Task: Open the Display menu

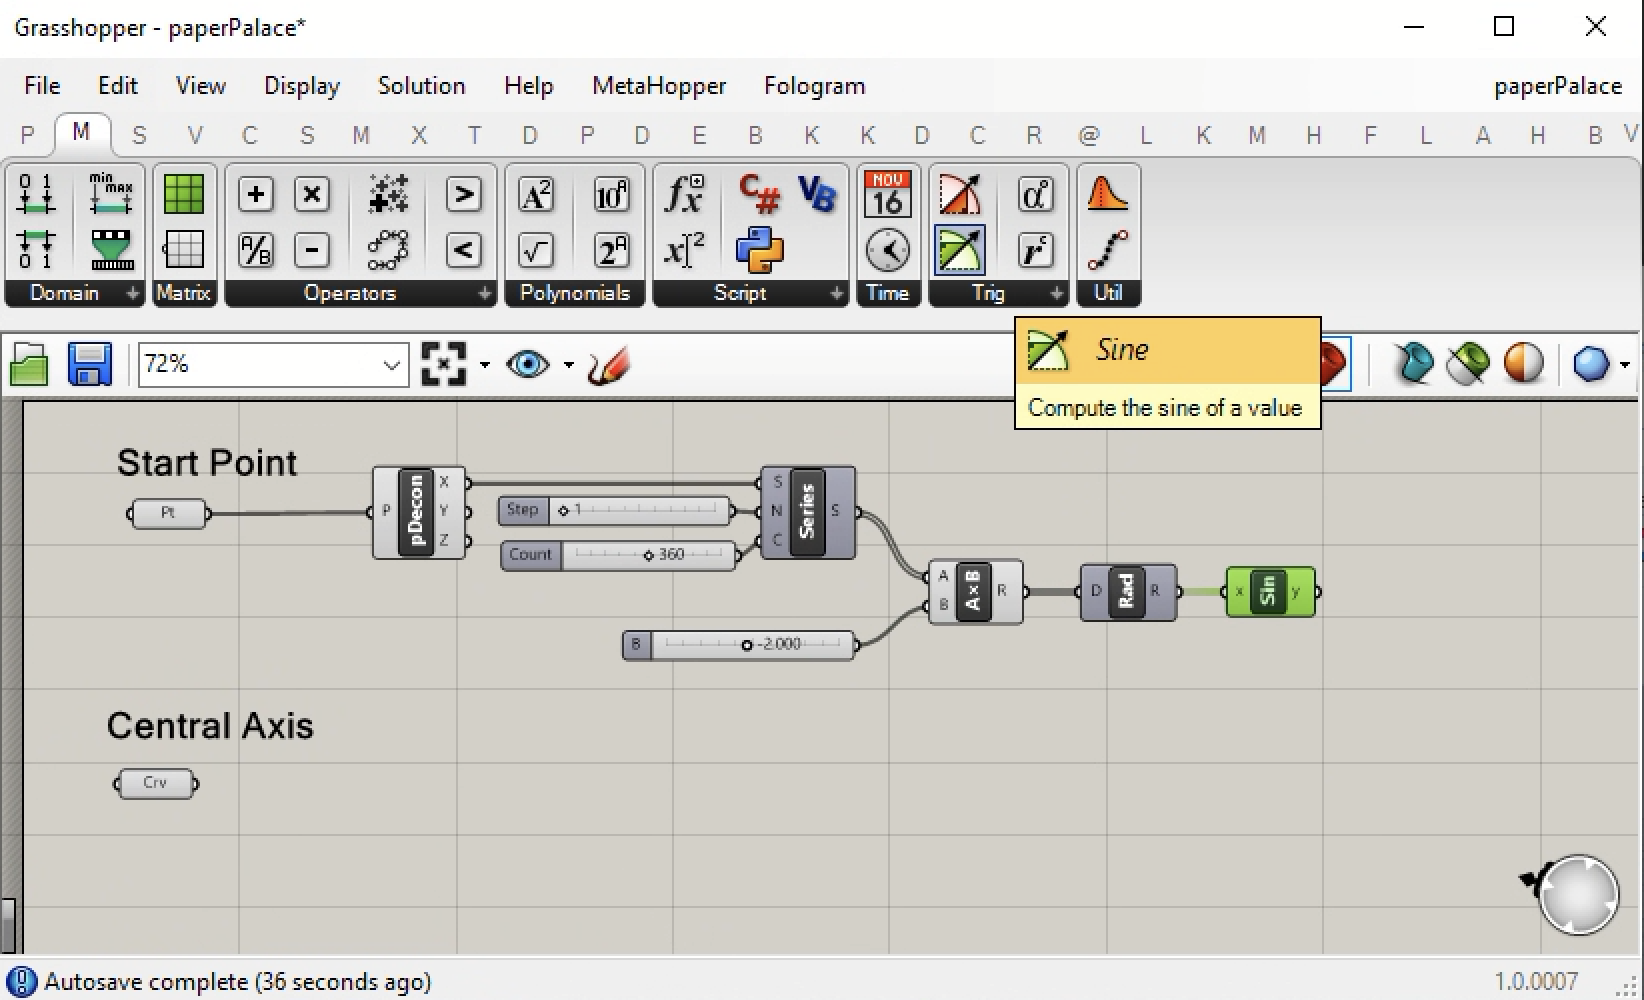Action: coord(301,86)
